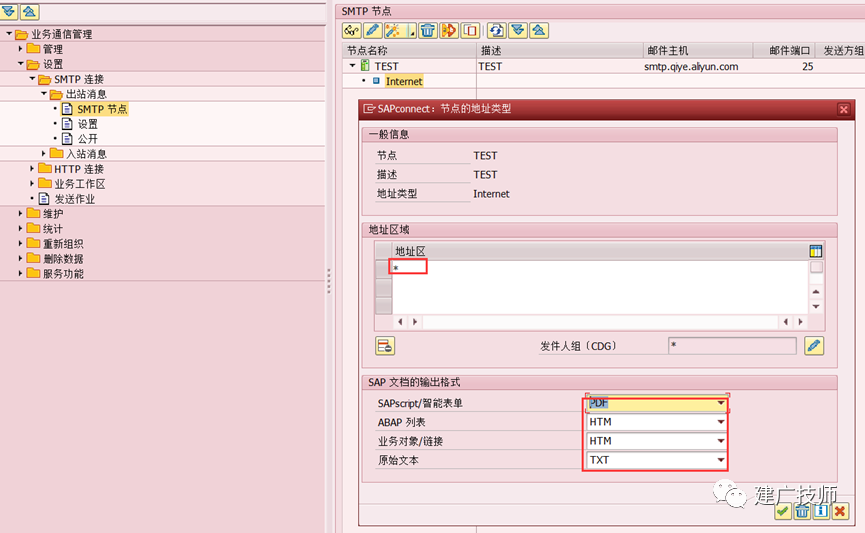
Task: Select the SMTP 节点 tree item
Action: pos(102,109)
